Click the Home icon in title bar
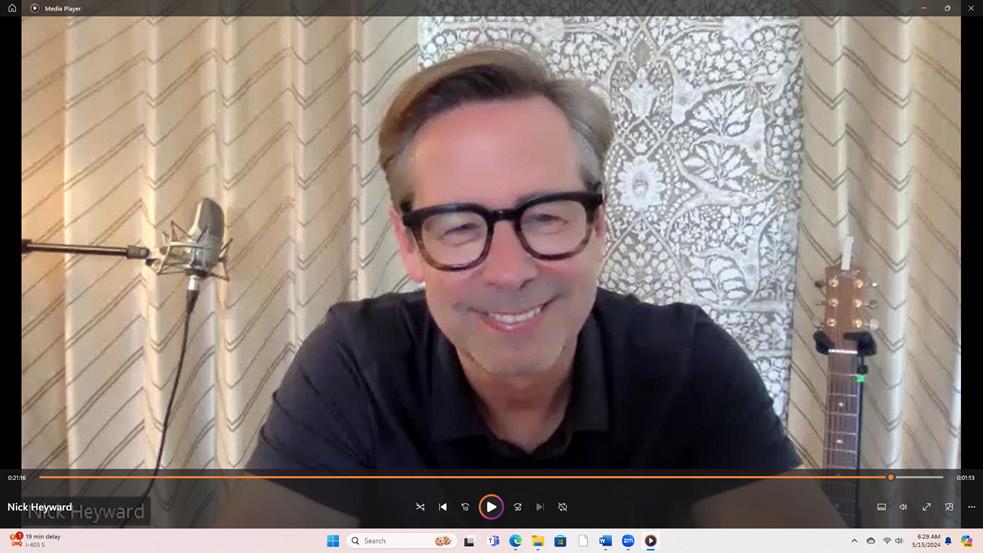 click(x=12, y=8)
